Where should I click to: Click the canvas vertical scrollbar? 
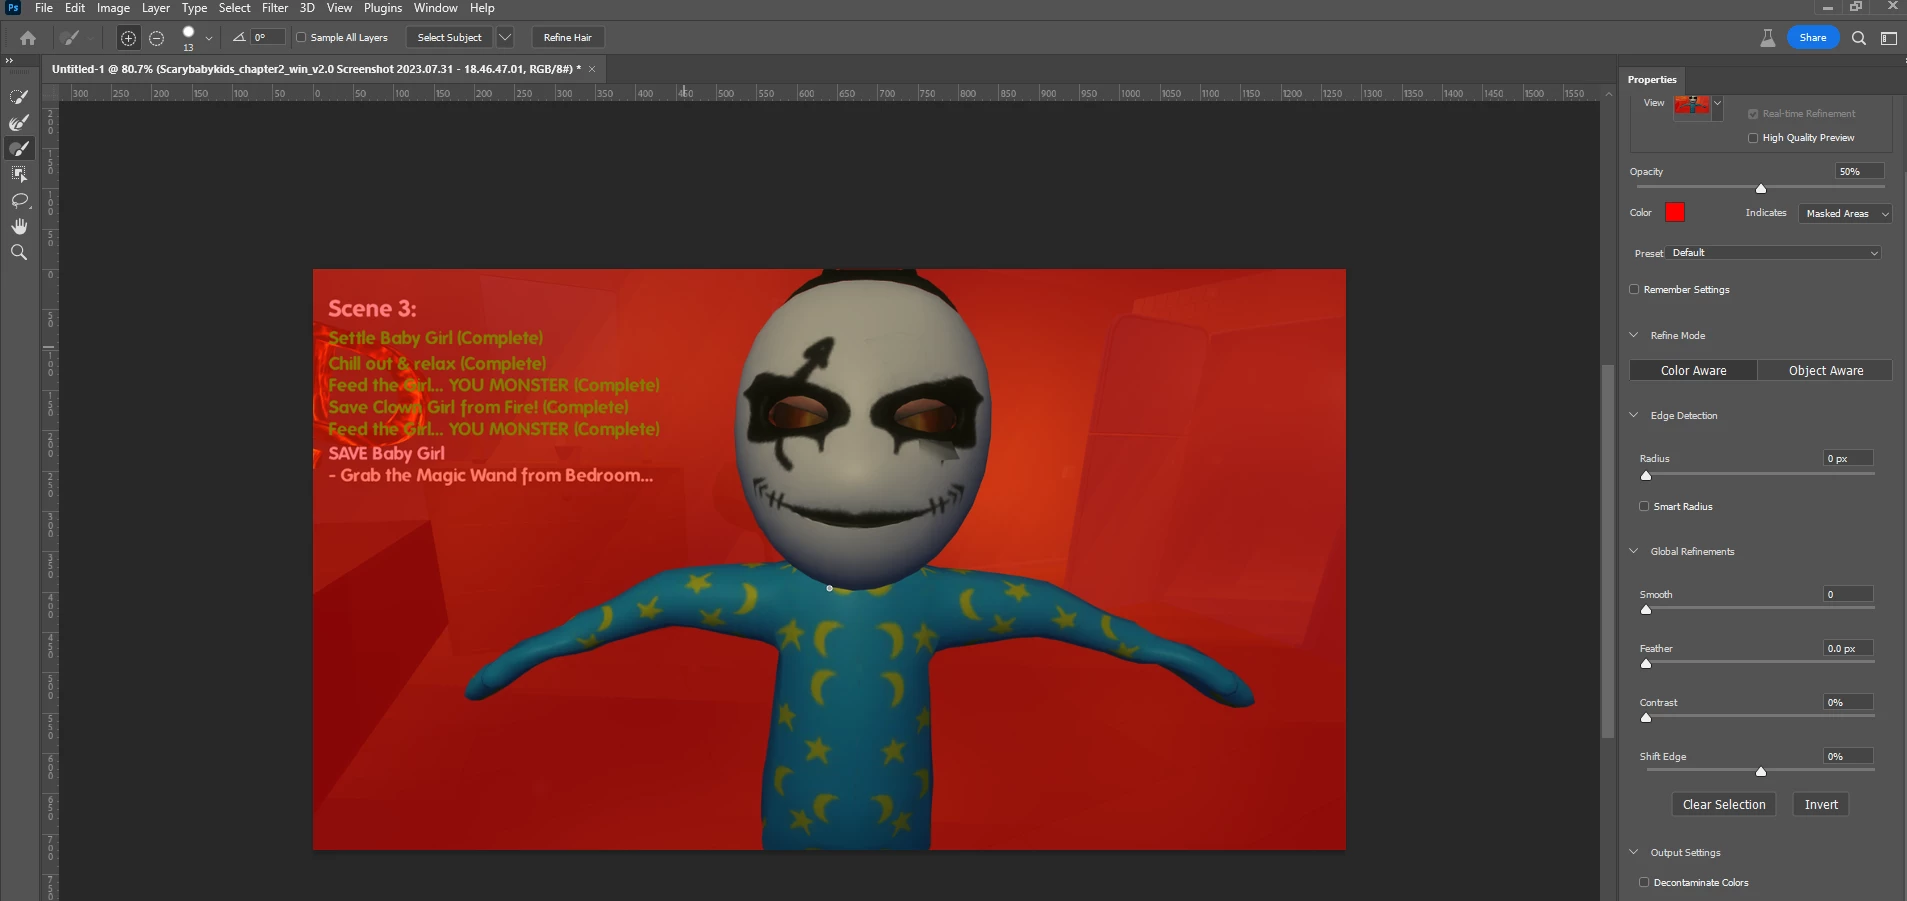click(1608, 551)
